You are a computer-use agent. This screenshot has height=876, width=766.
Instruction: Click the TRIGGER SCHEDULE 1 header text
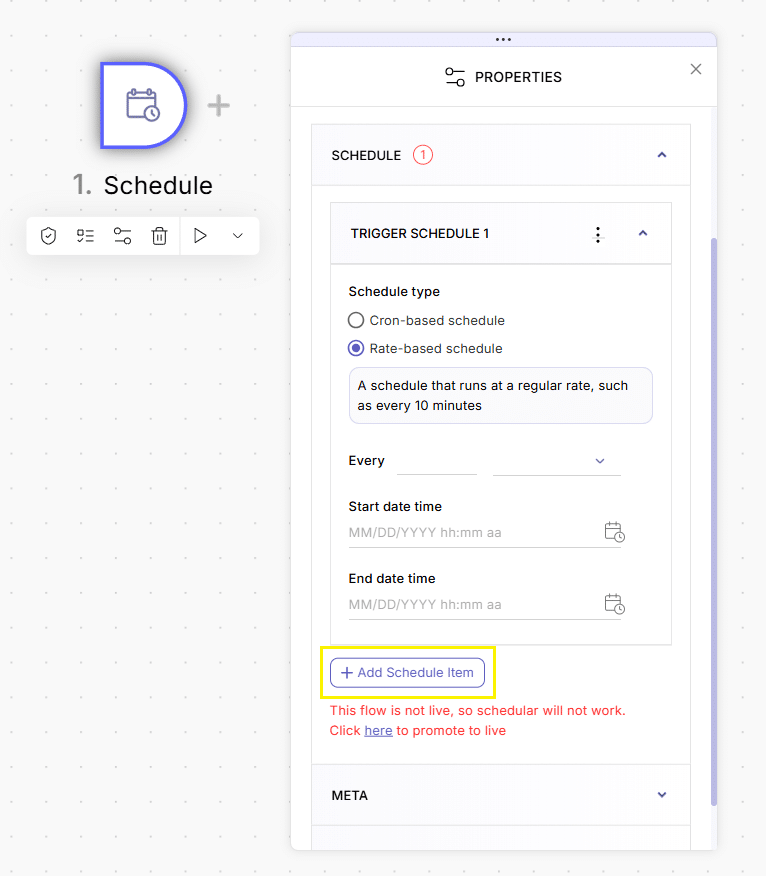420,234
